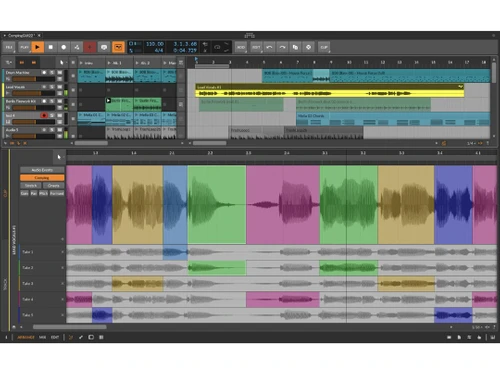
Task: Click the play position display 3.1.3.68
Action: [x=185, y=44]
